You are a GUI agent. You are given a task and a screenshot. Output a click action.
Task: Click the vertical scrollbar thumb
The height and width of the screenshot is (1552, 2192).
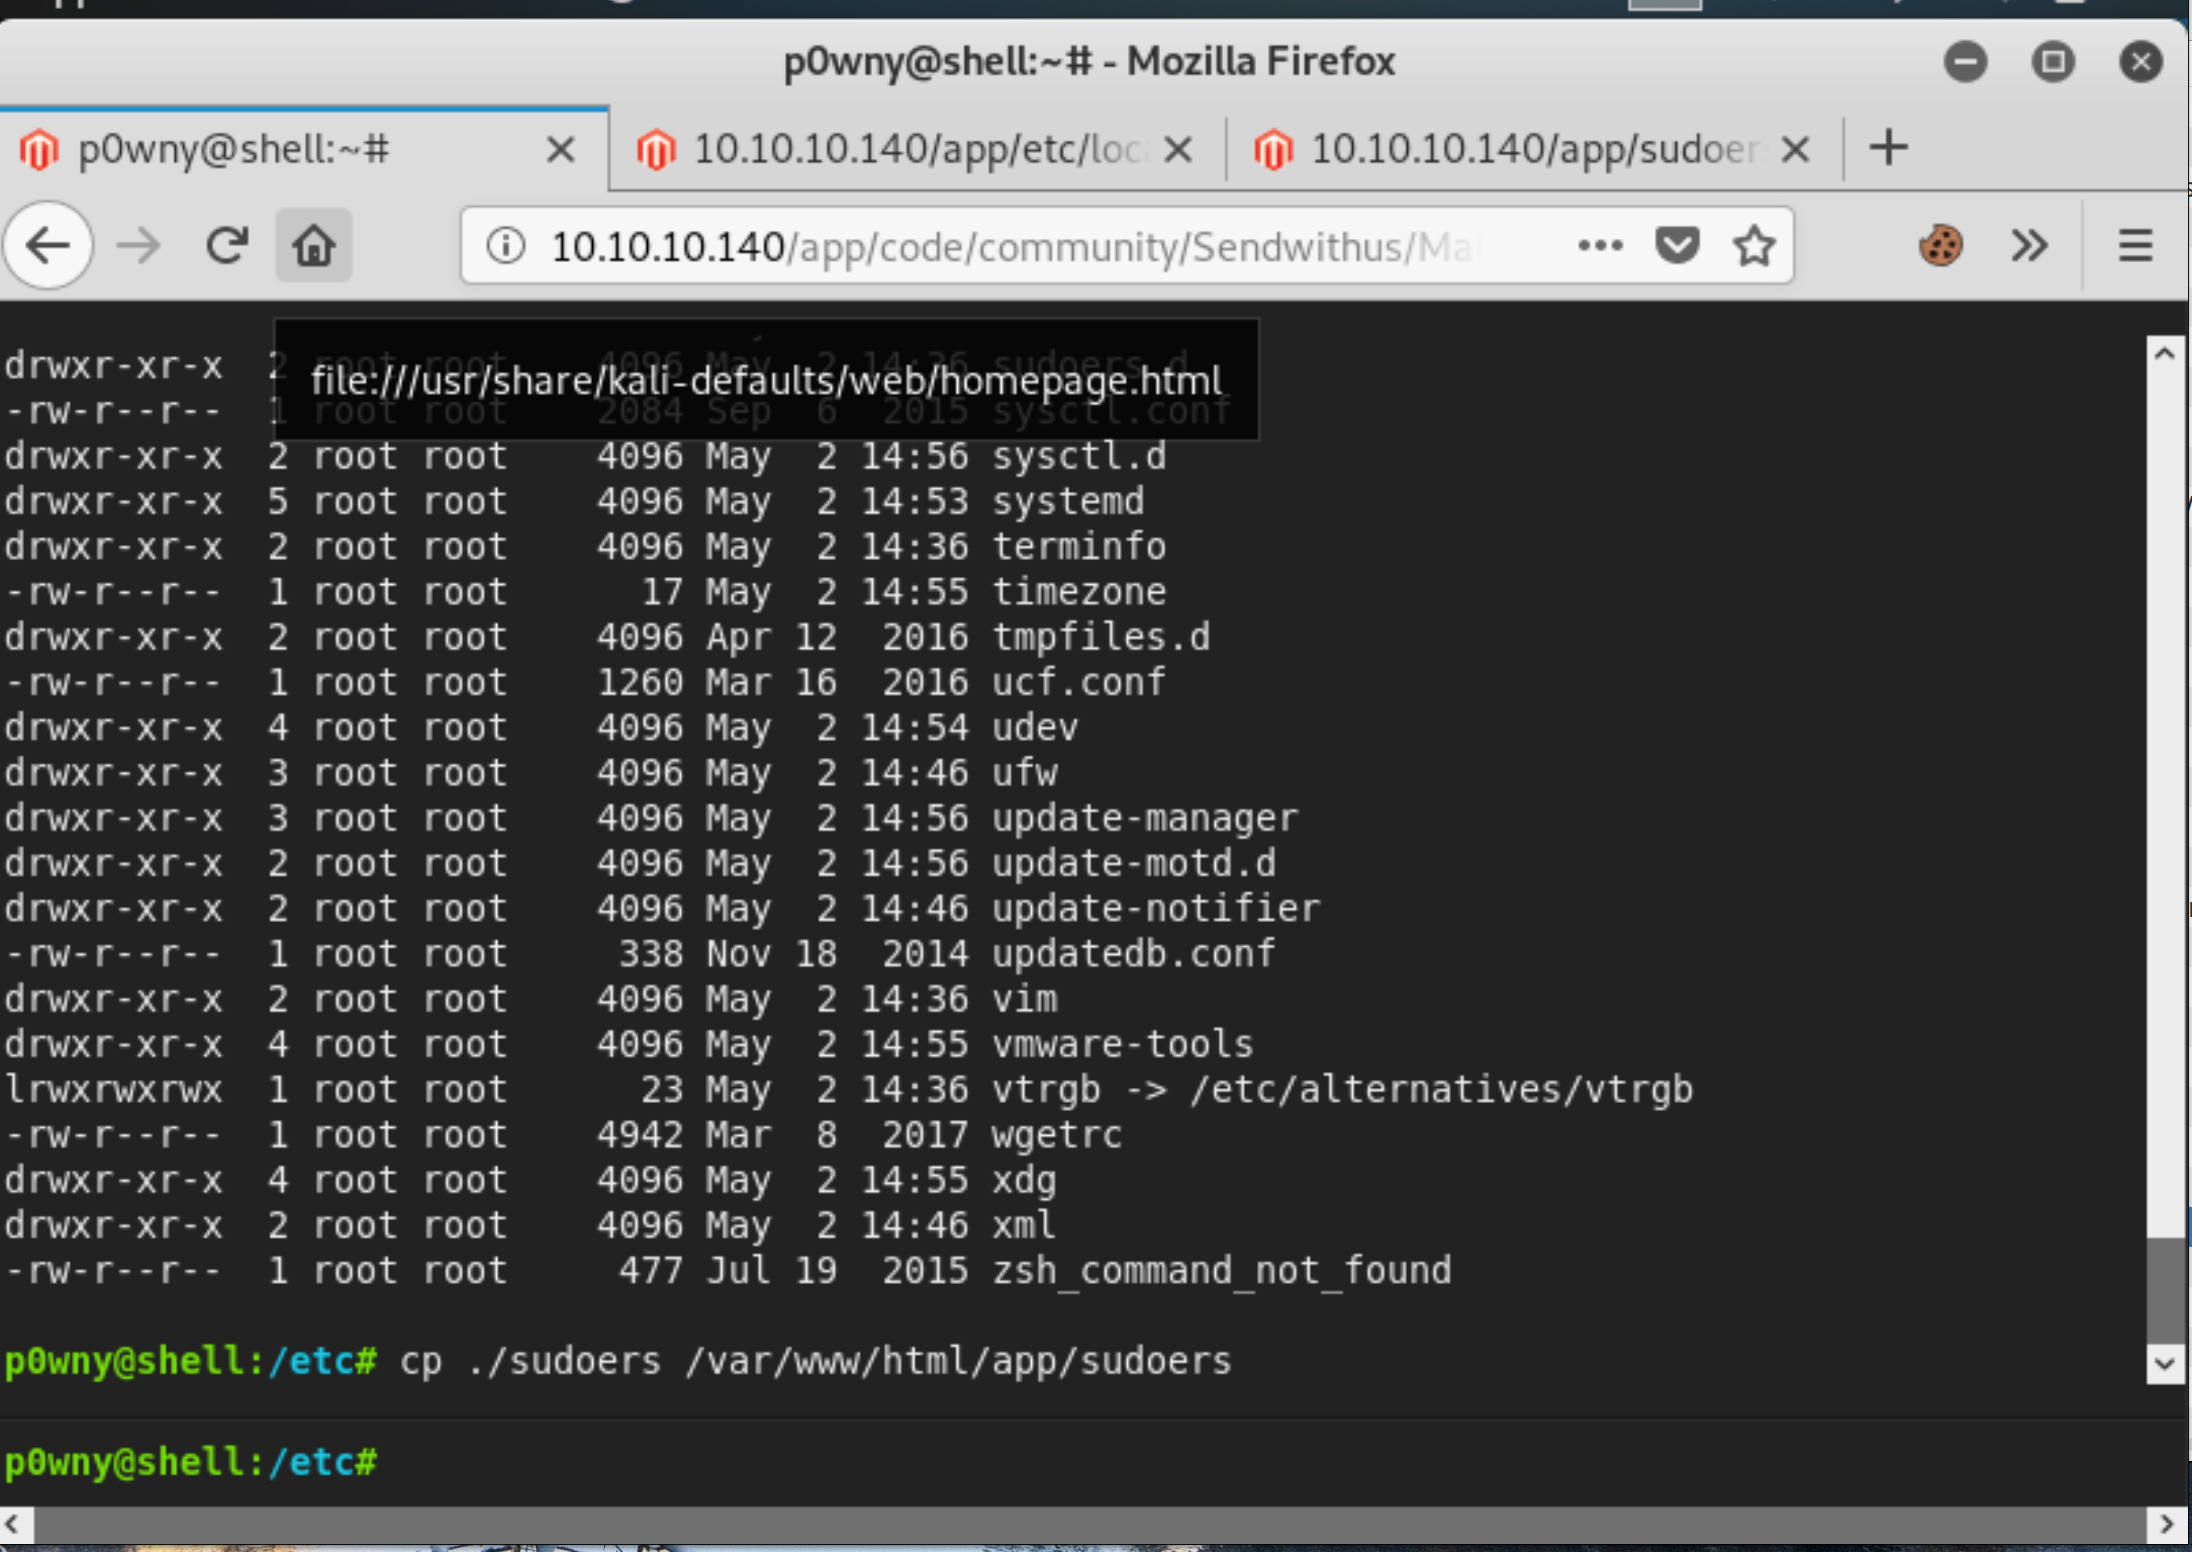tap(2165, 1289)
